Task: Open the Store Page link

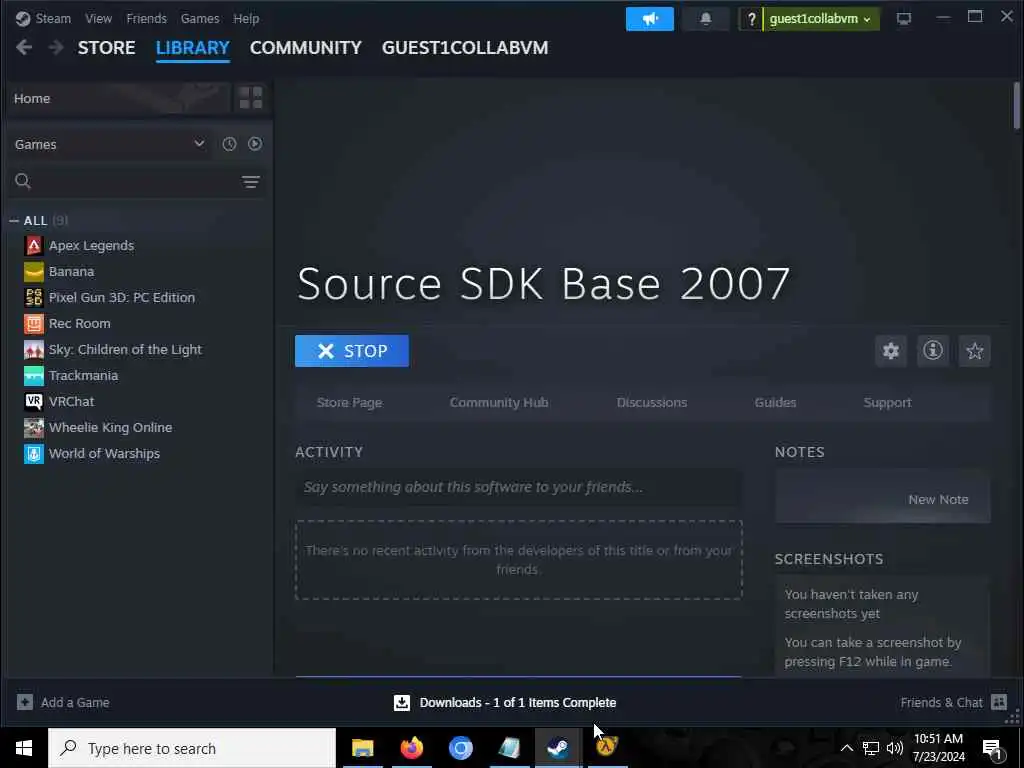Action: (x=349, y=402)
